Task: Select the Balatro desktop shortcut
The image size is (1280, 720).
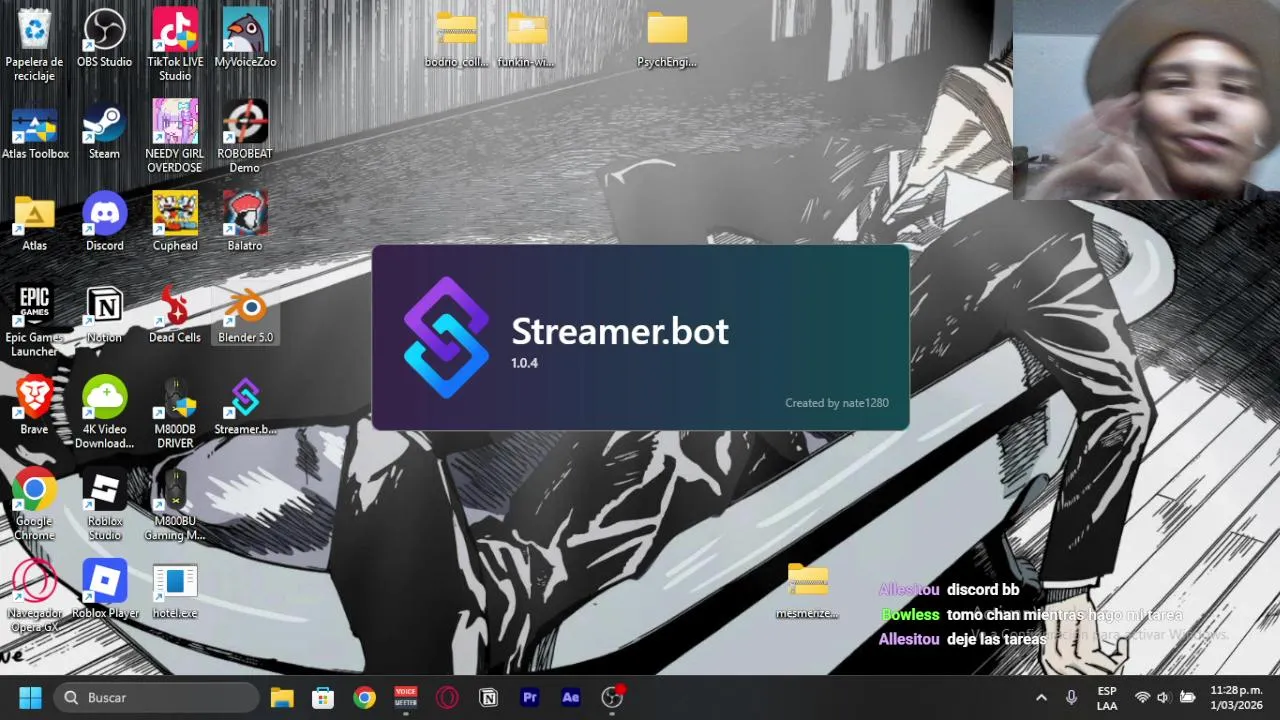Action: pyautogui.click(x=245, y=222)
